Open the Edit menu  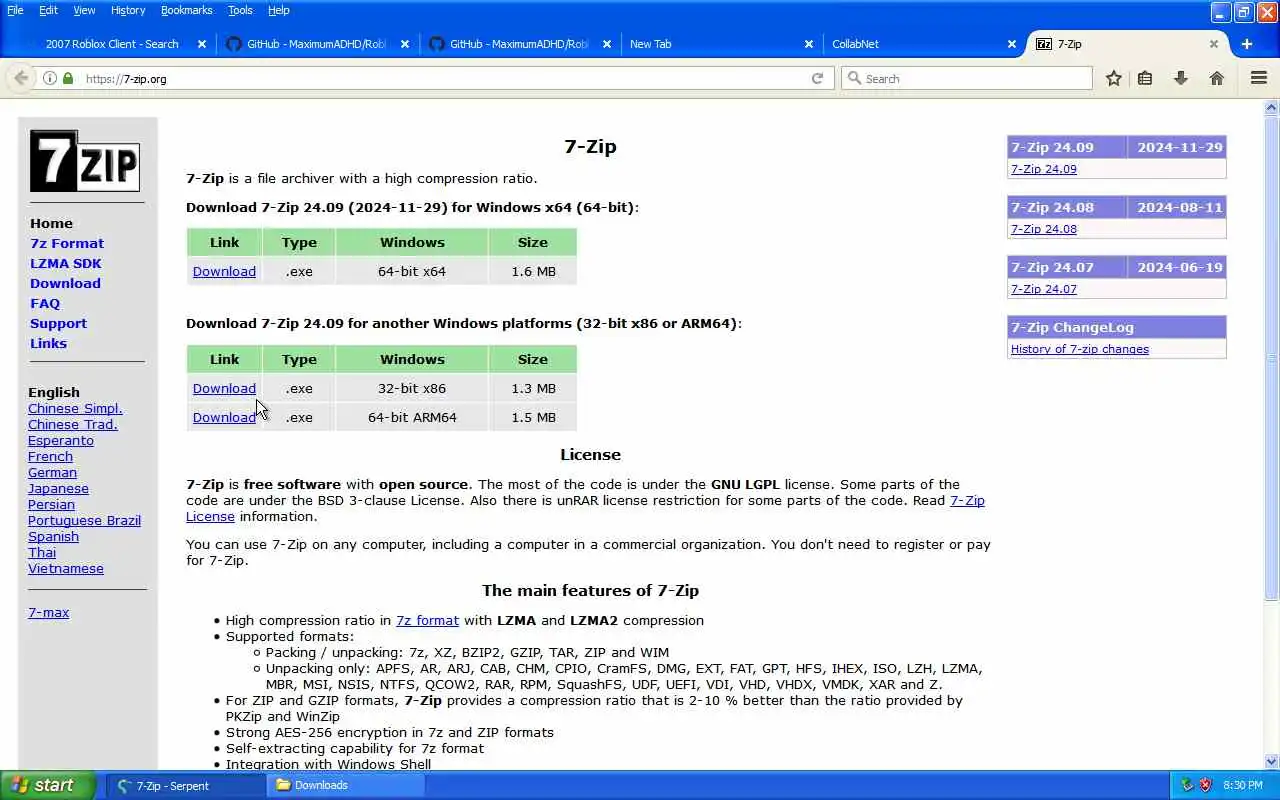tap(48, 10)
